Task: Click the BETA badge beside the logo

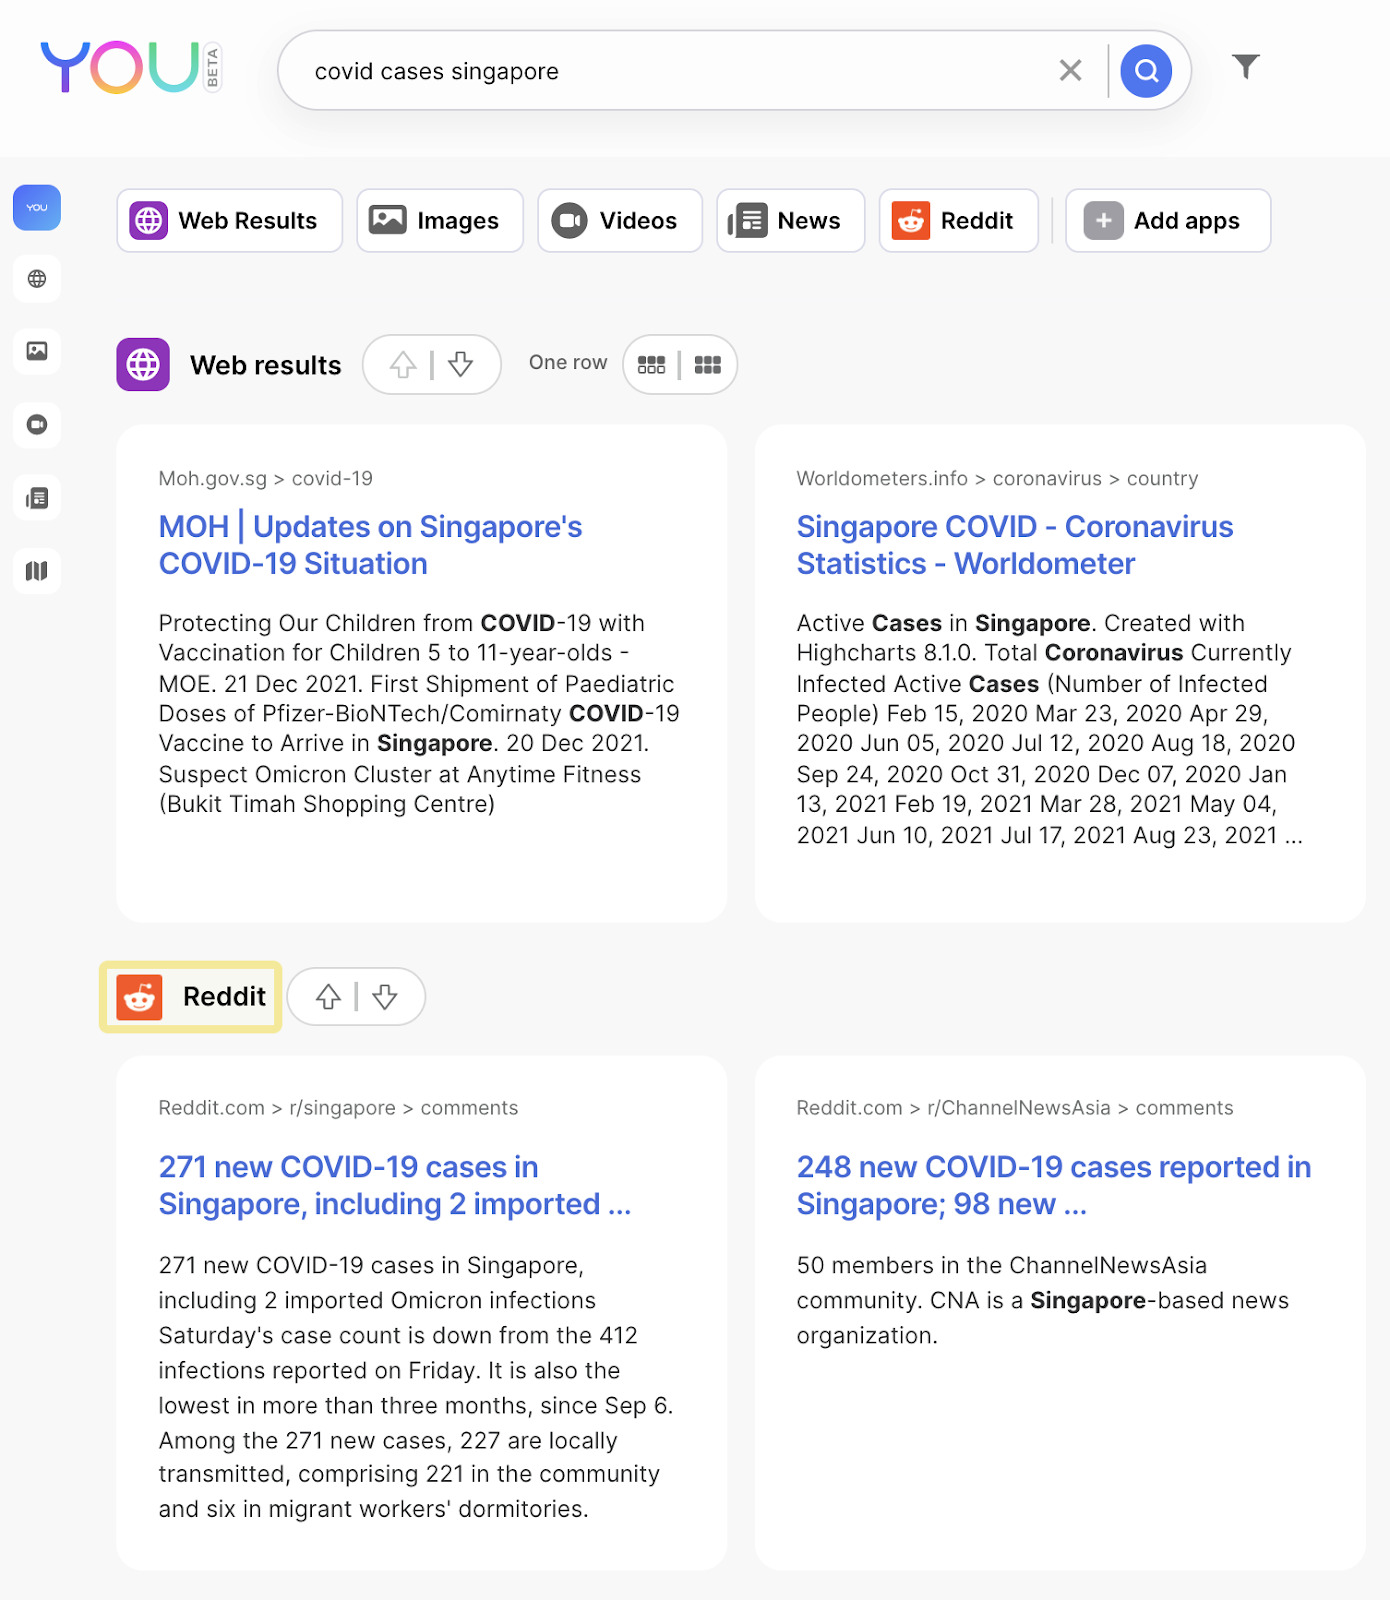Action: click(212, 68)
